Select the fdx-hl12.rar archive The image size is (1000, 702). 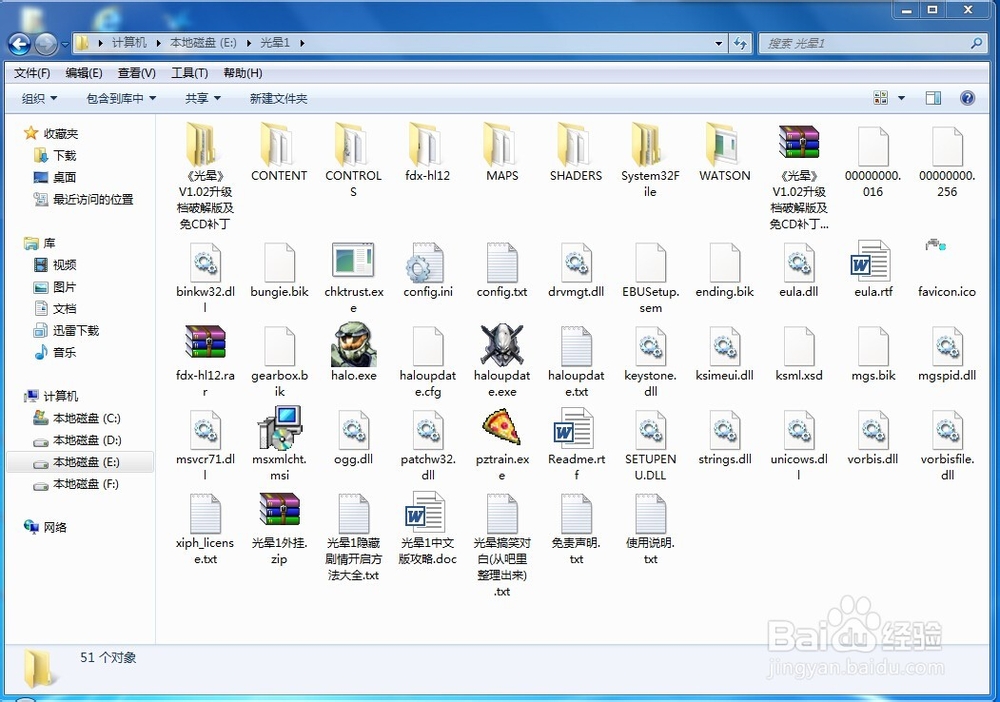tap(205, 342)
